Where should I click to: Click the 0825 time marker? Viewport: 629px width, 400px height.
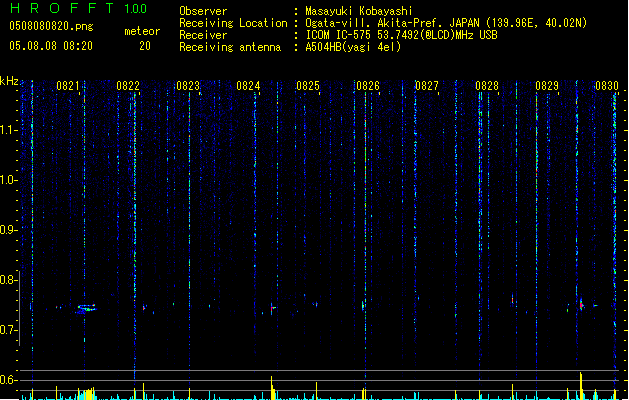tap(308, 86)
